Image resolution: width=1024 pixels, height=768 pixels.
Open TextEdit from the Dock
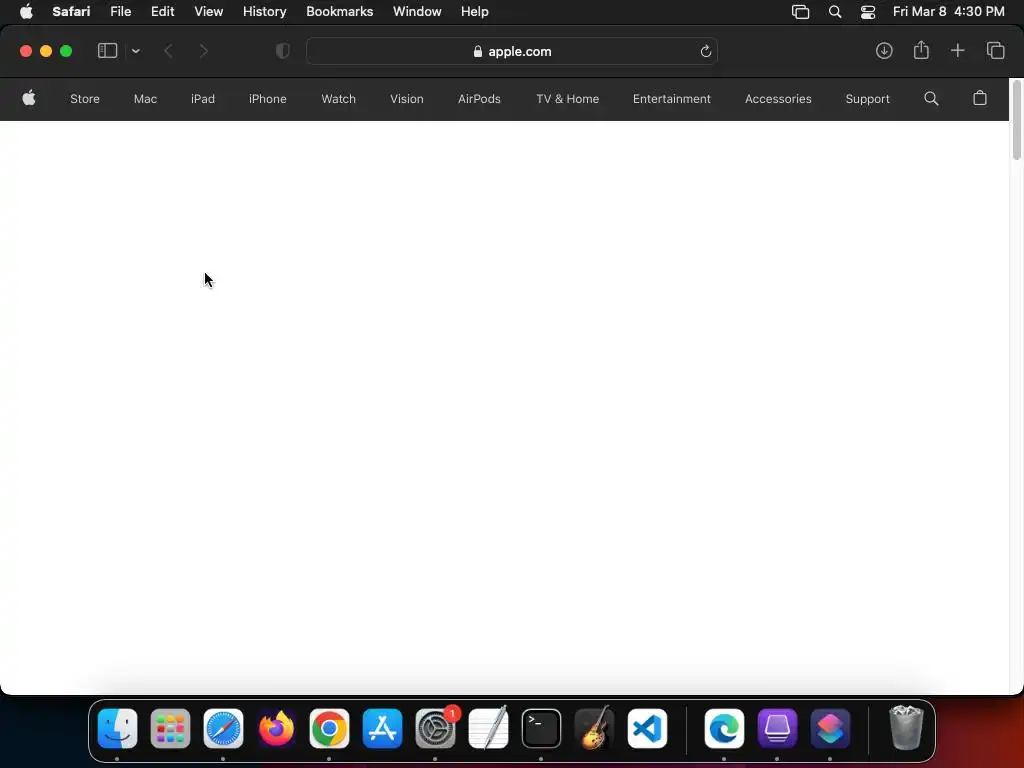pyautogui.click(x=488, y=728)
